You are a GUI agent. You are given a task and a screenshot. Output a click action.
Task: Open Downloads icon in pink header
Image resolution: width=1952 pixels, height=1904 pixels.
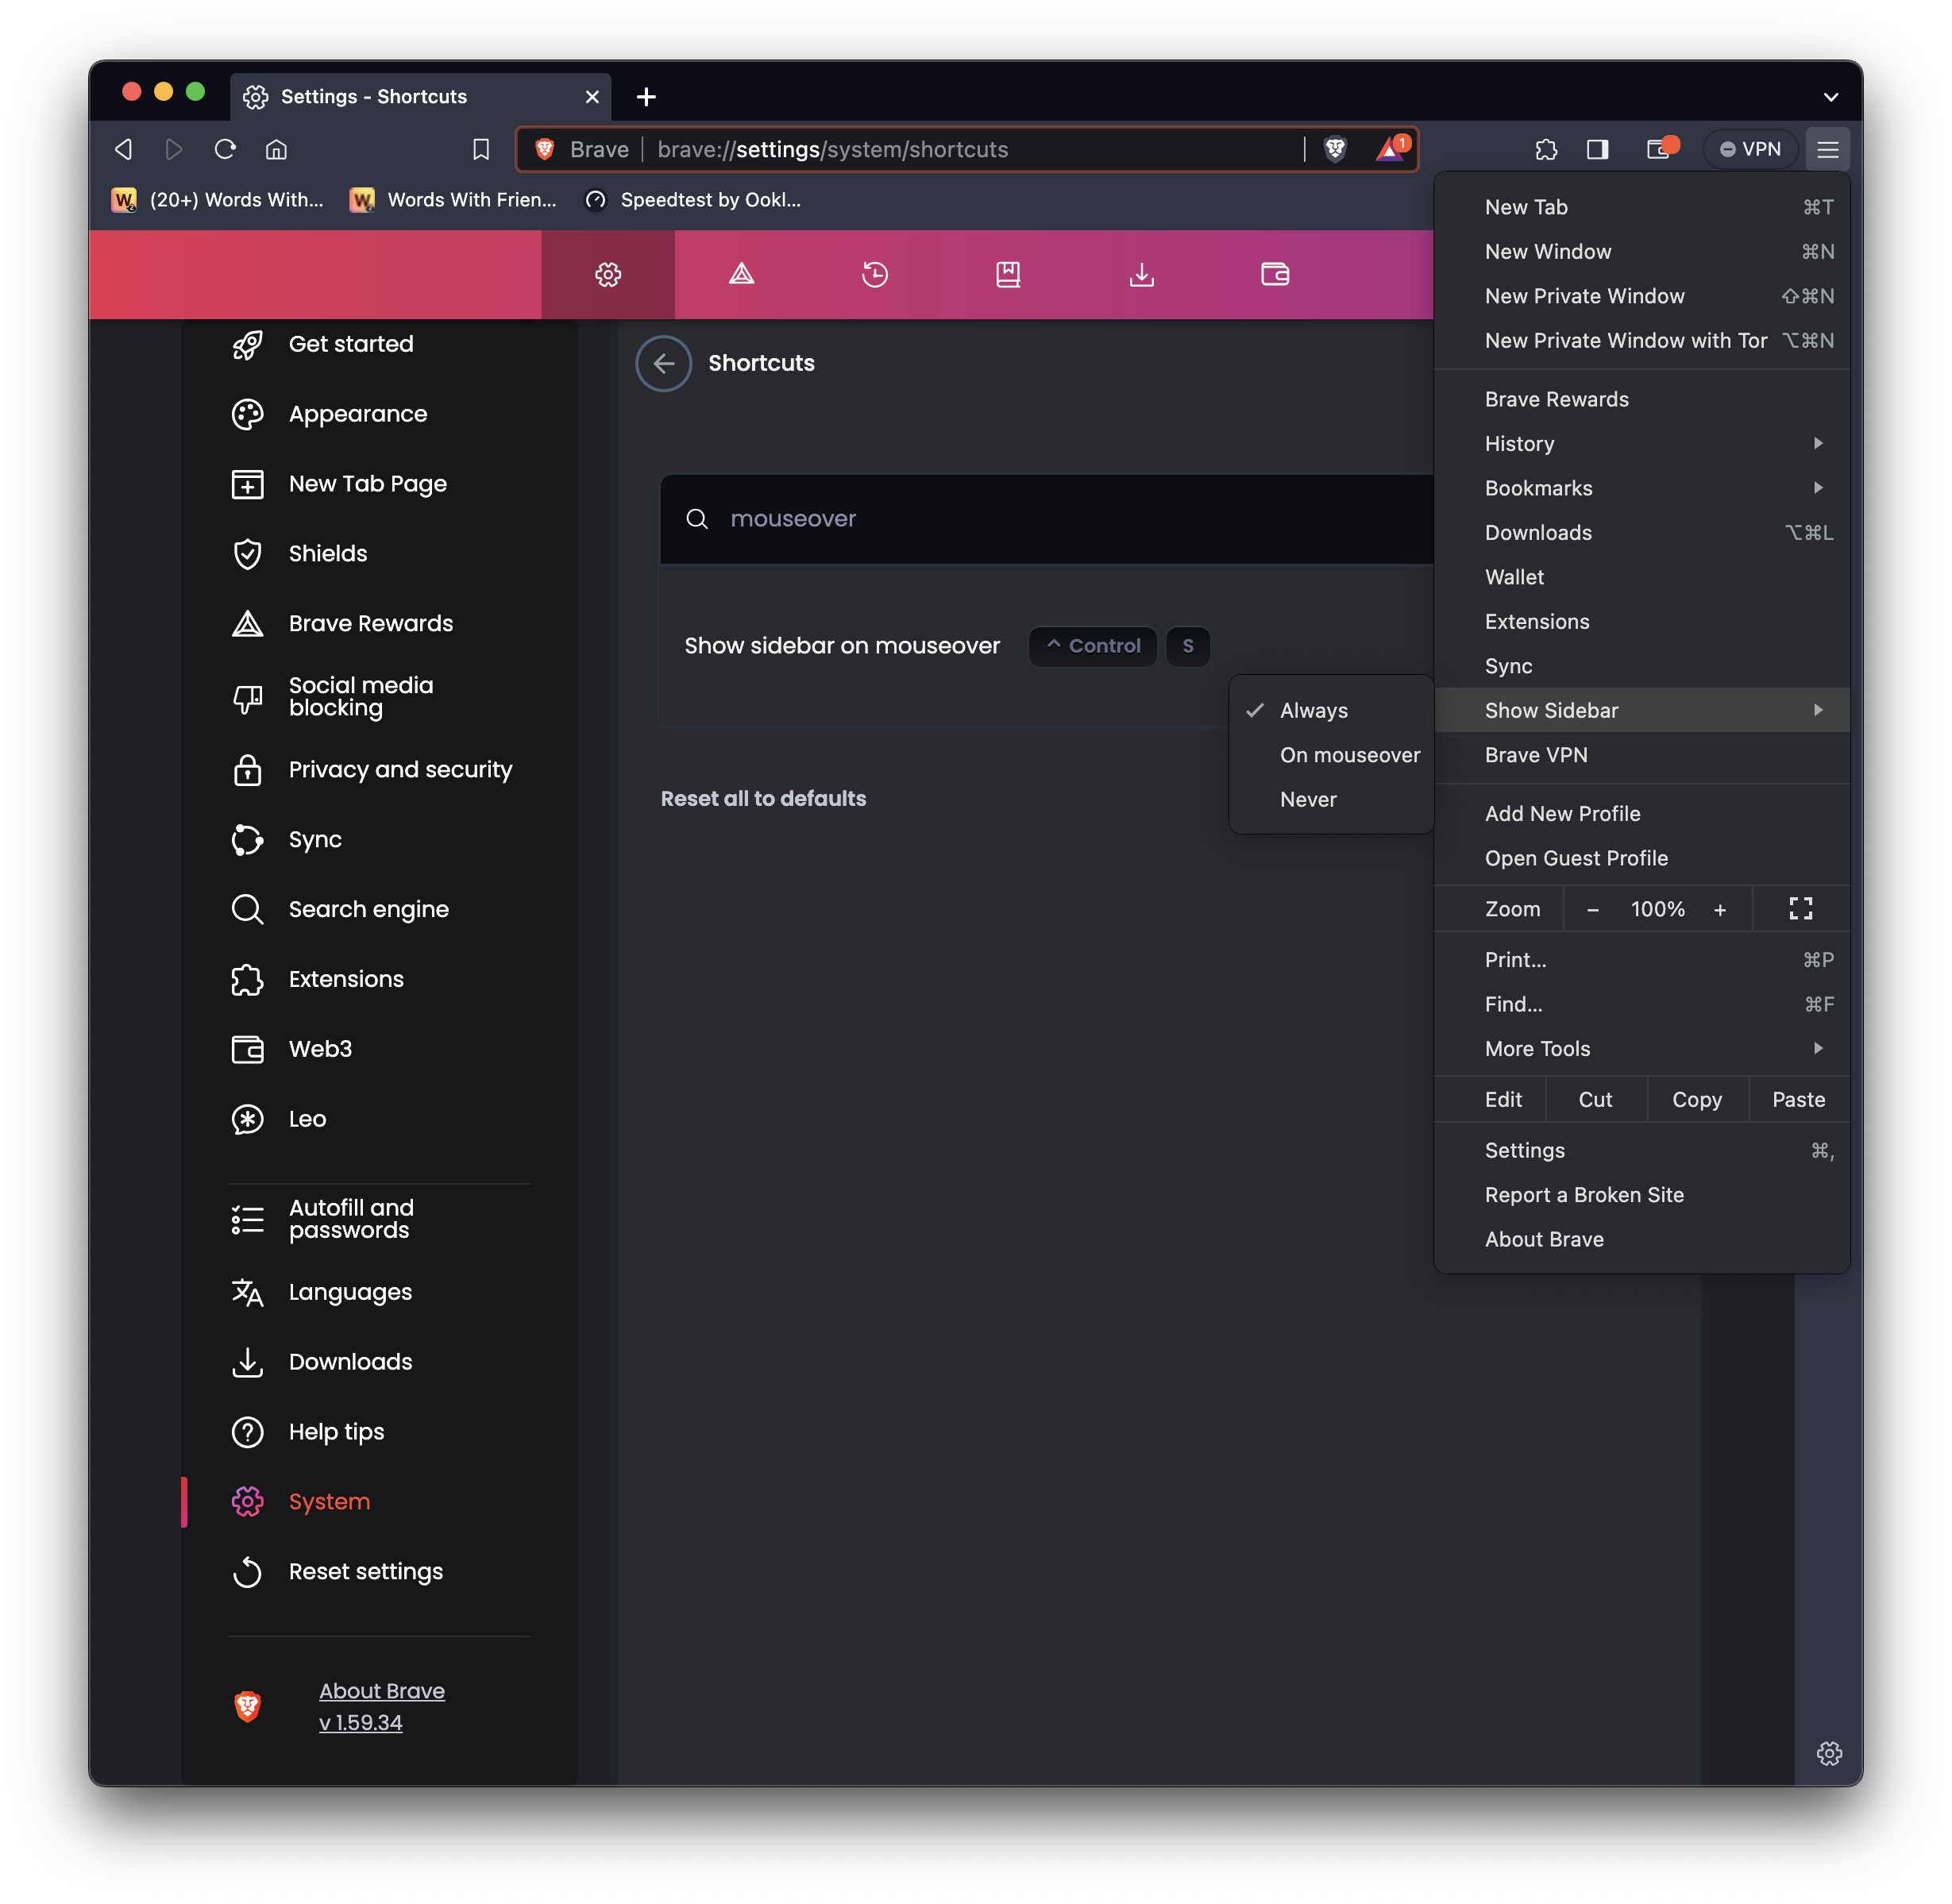click(x=1141, y=274)
